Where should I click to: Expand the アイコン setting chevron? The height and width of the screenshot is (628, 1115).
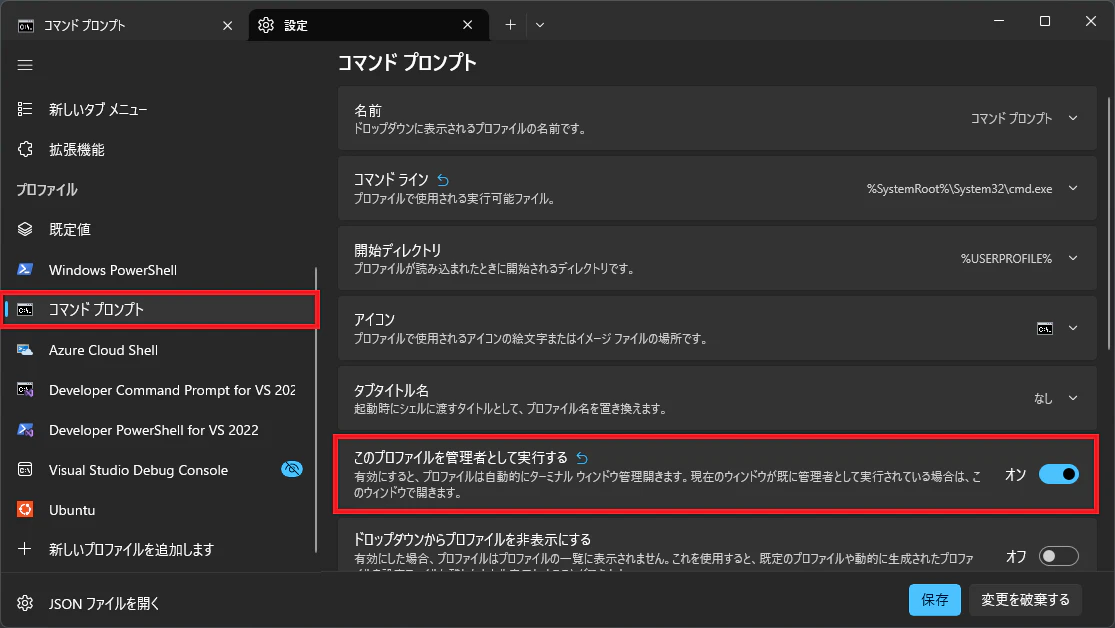coord(1073,329)
